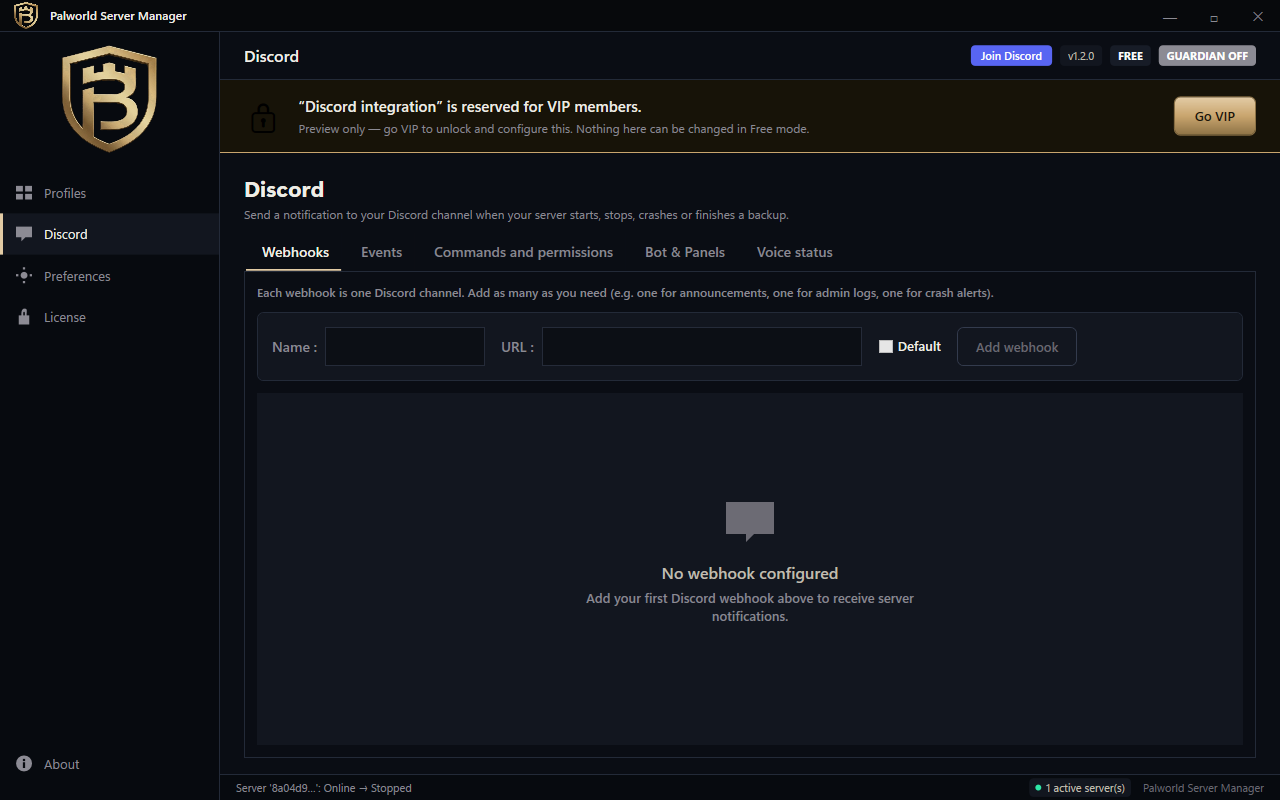Click 'Palworld Server Manager' status bar text
Image resolution: width=1280 pixels, height=800 pixels.
pyautogui.click(x=1203, y=788)
